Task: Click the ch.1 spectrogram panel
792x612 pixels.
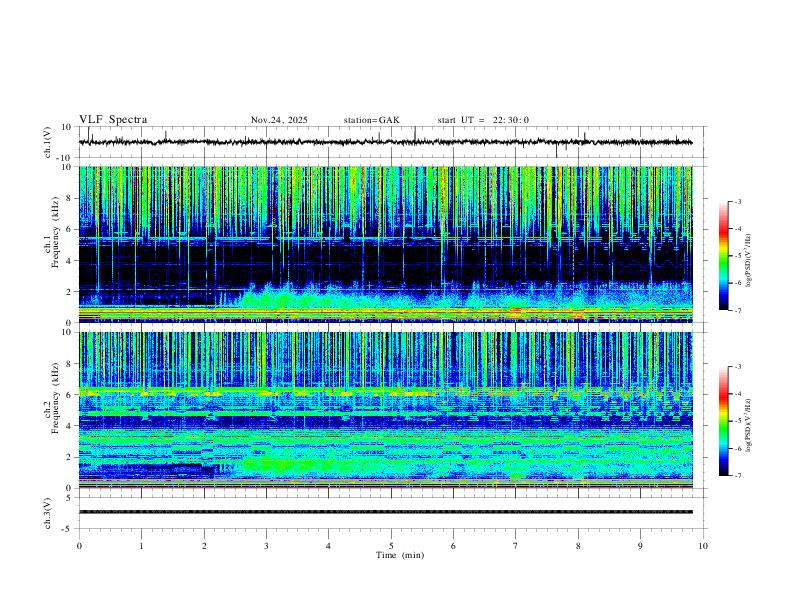Action: pyautogui.click(x=385, y=244)
